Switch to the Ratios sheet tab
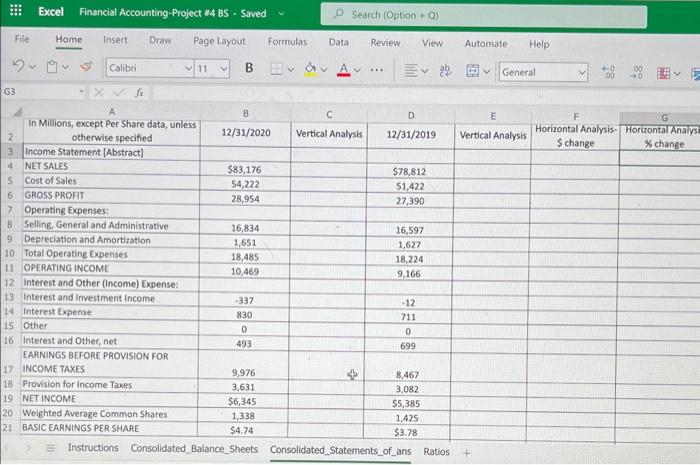The image size is (700, 465). (437, 452)
